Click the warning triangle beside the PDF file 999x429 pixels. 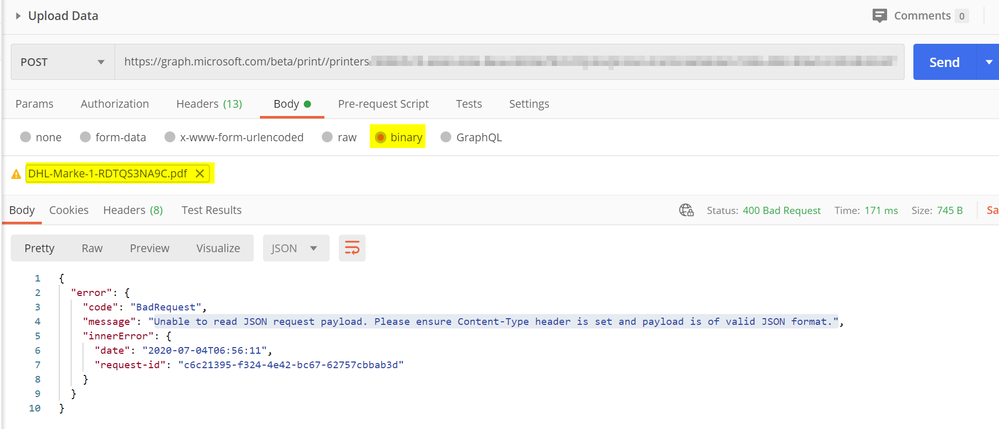click(x=17, y=174)
